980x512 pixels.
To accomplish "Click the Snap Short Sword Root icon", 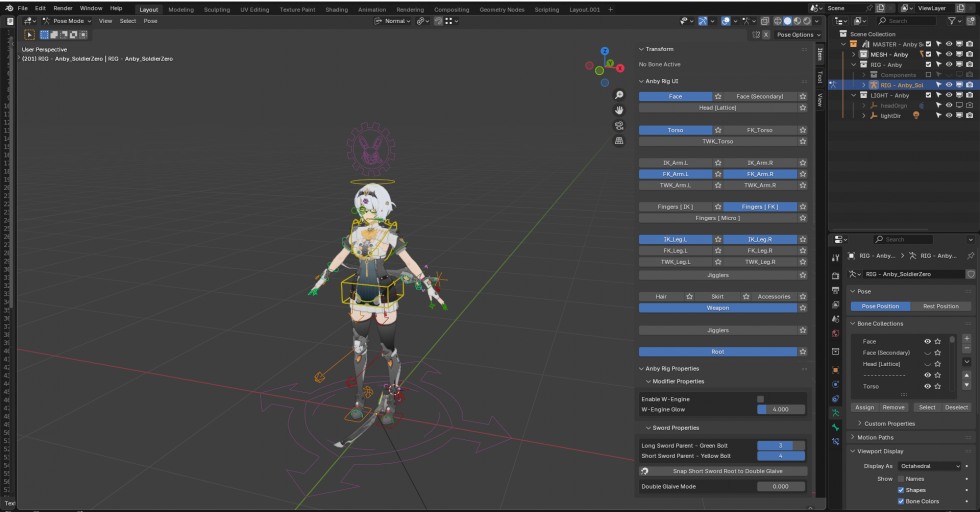I will (x=645, y=471).
